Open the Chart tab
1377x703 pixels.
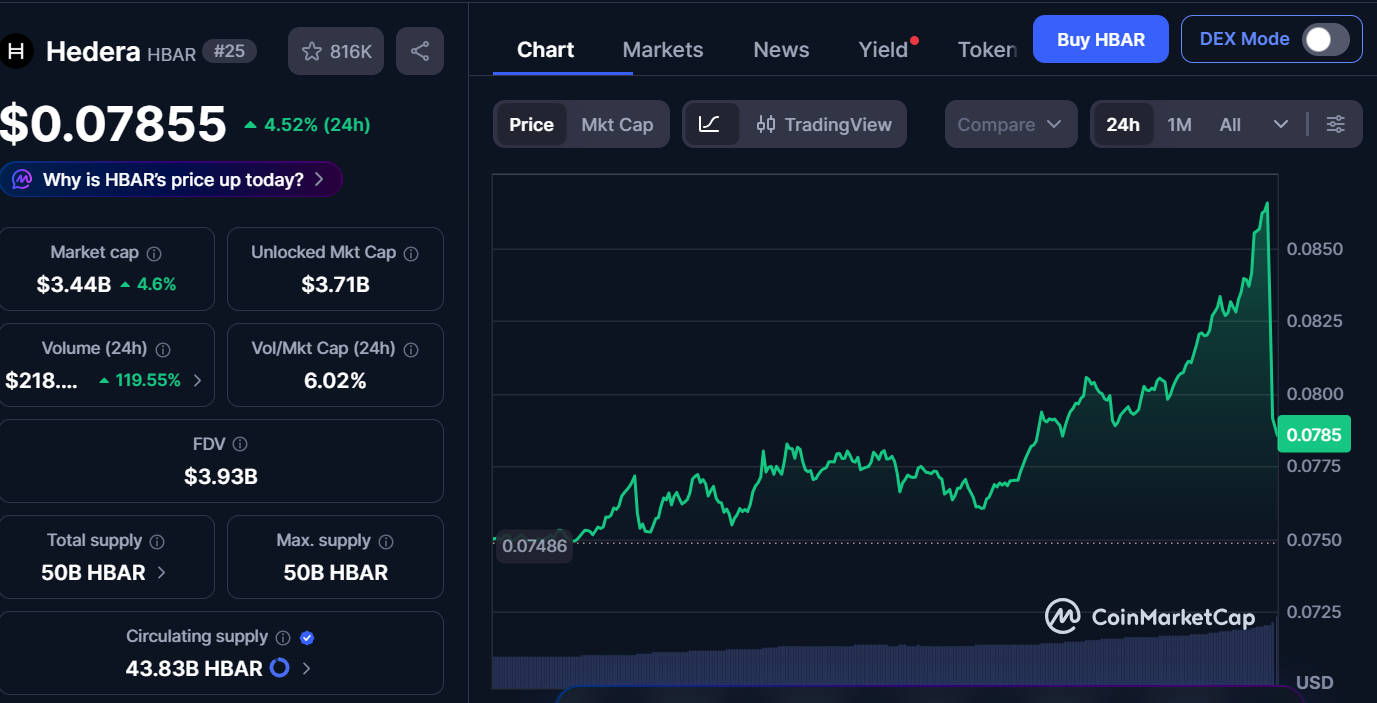pyautogui.click(x=546, y=49)
